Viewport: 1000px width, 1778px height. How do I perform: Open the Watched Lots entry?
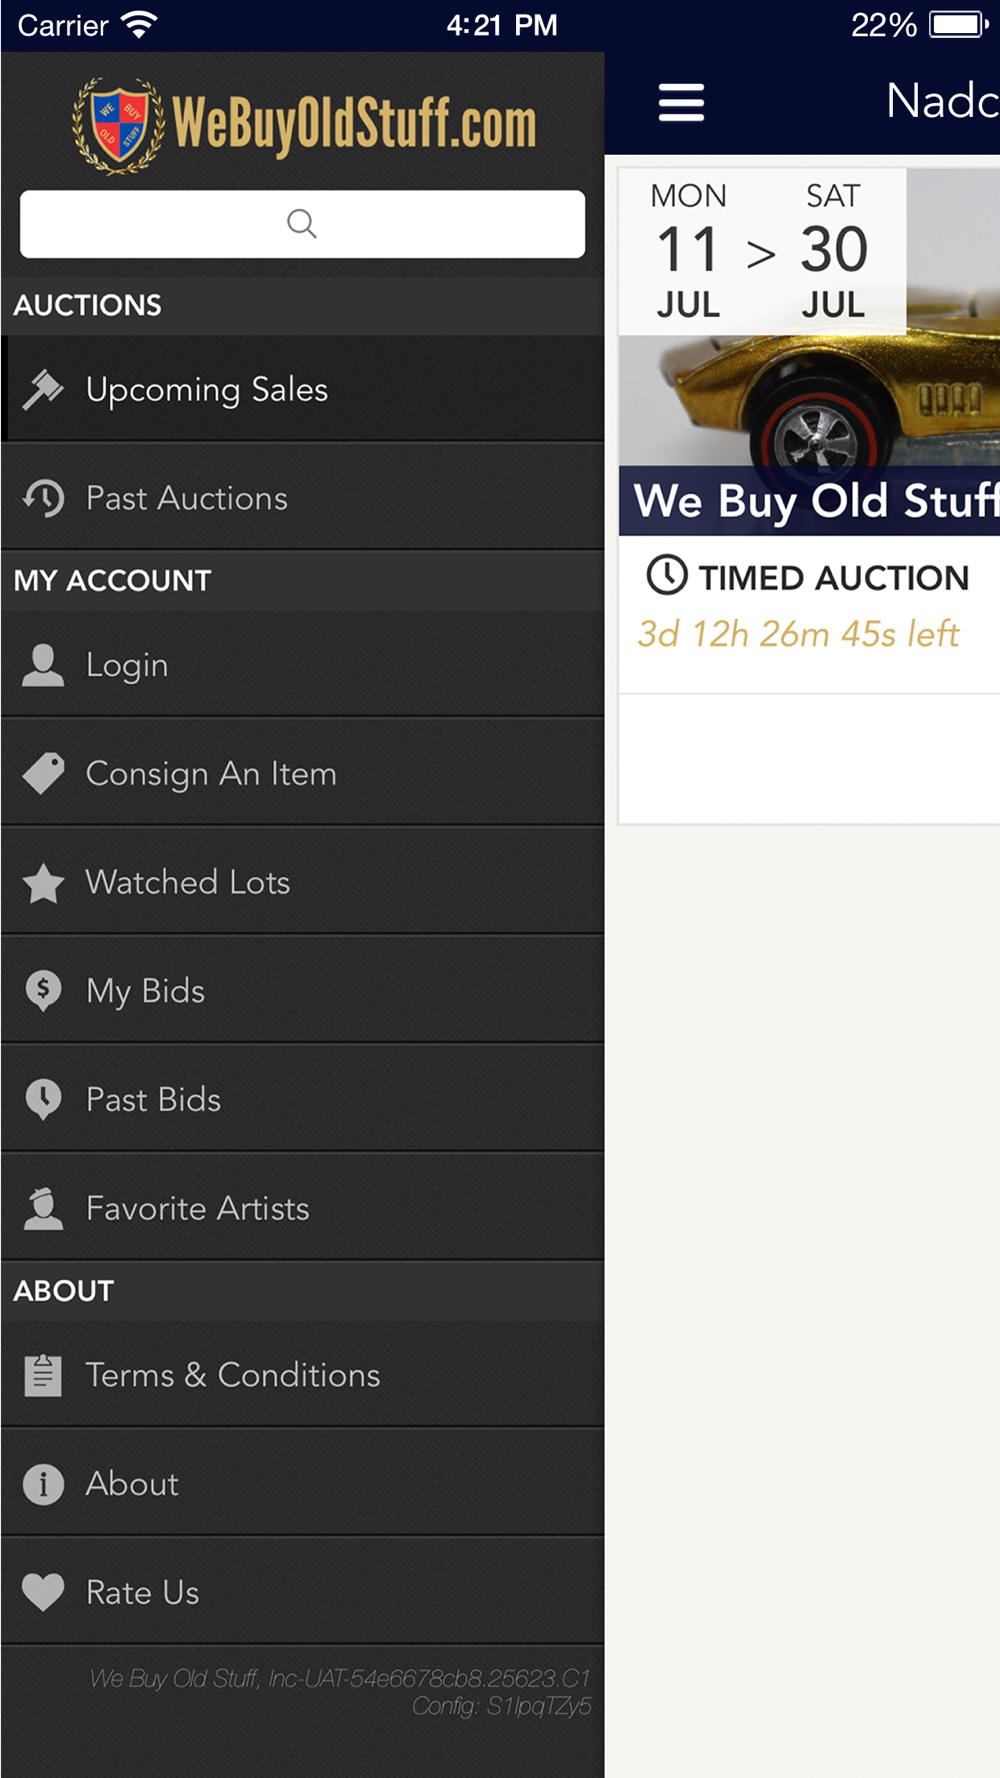(x=188, y=883)
